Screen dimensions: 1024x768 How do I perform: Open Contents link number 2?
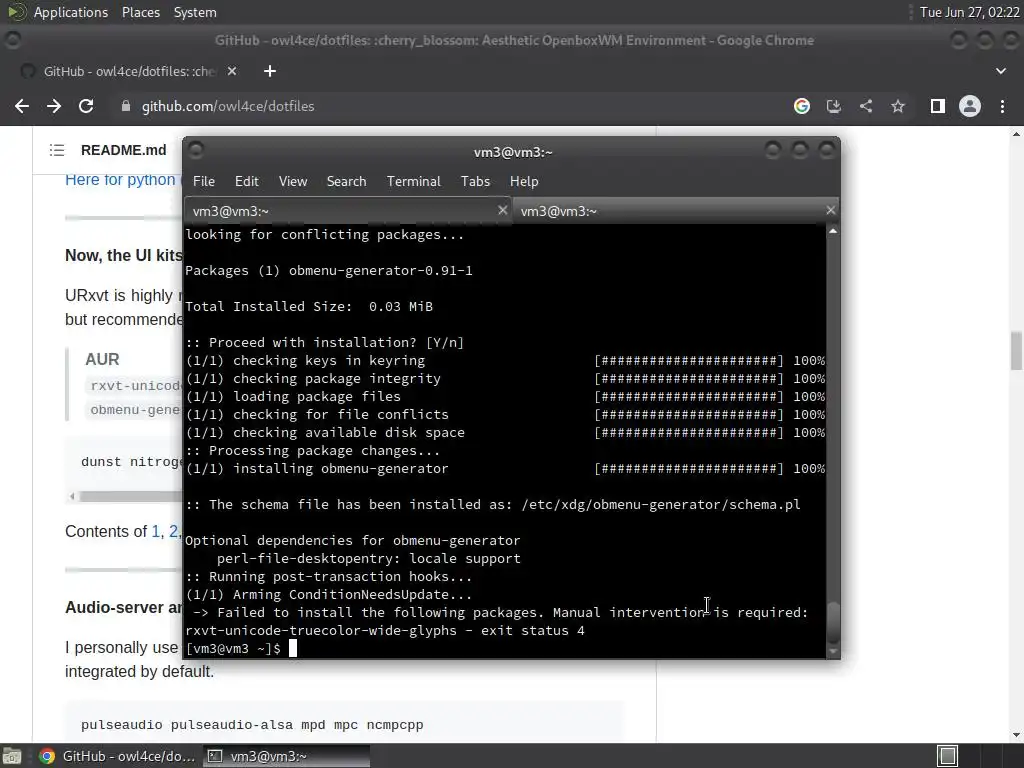[173, 532]
